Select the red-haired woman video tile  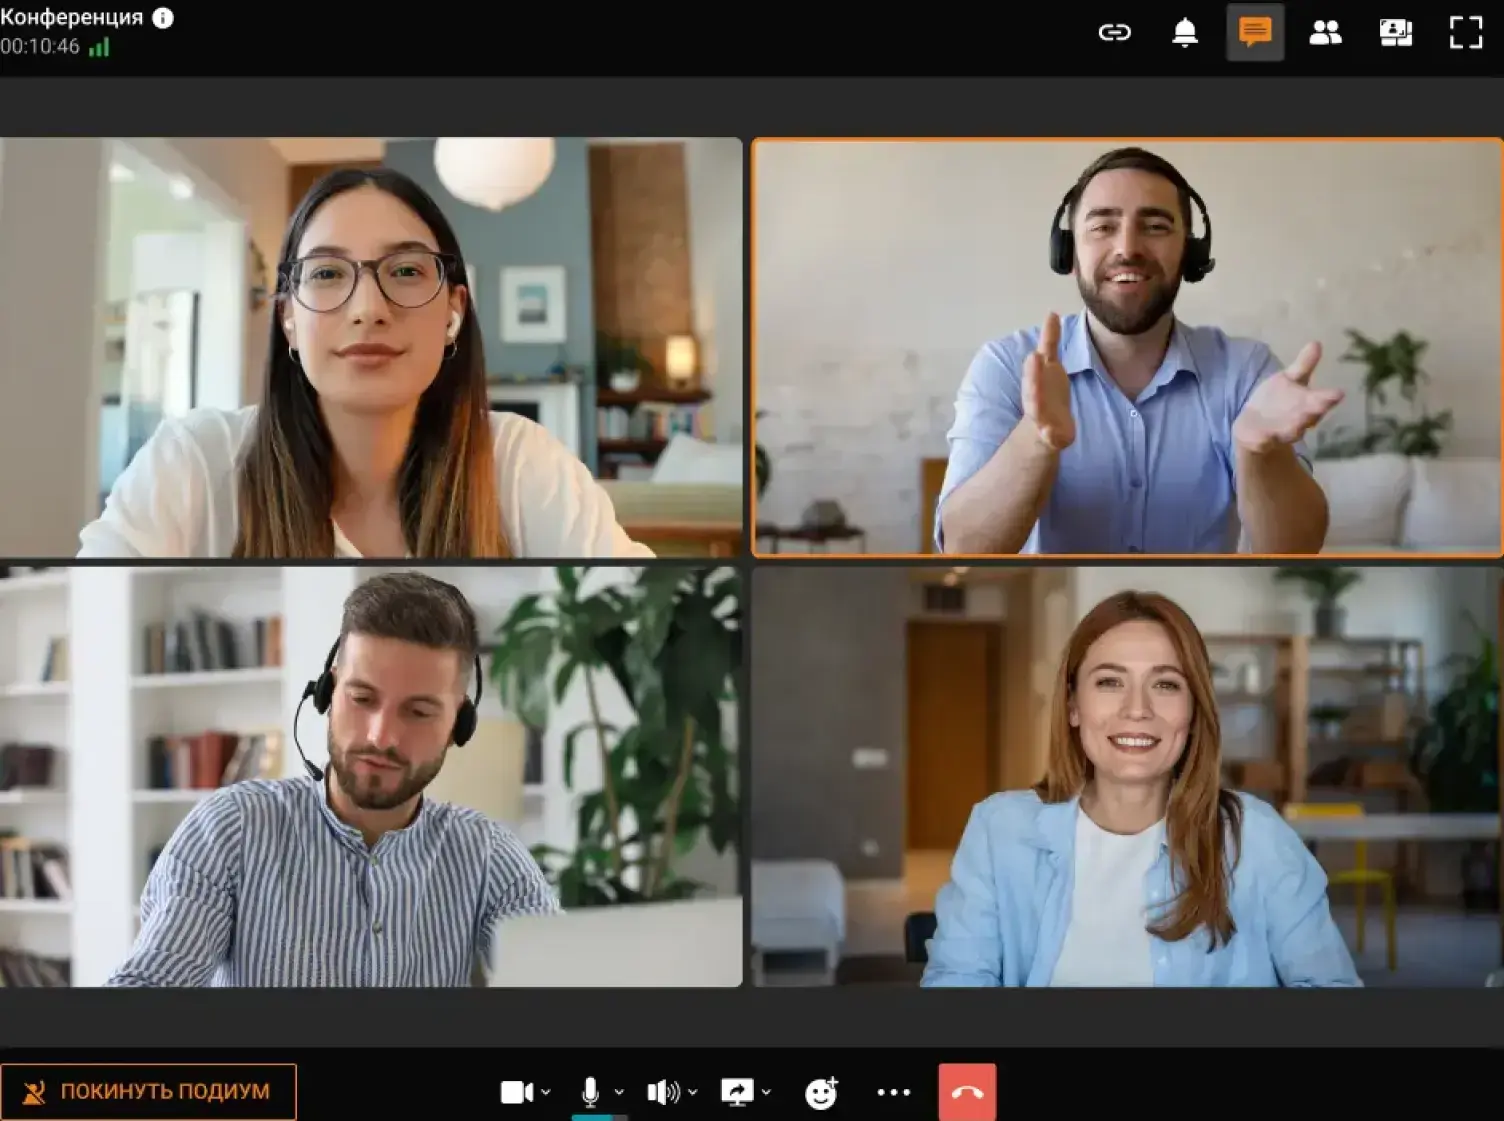tap(1127, 777)
